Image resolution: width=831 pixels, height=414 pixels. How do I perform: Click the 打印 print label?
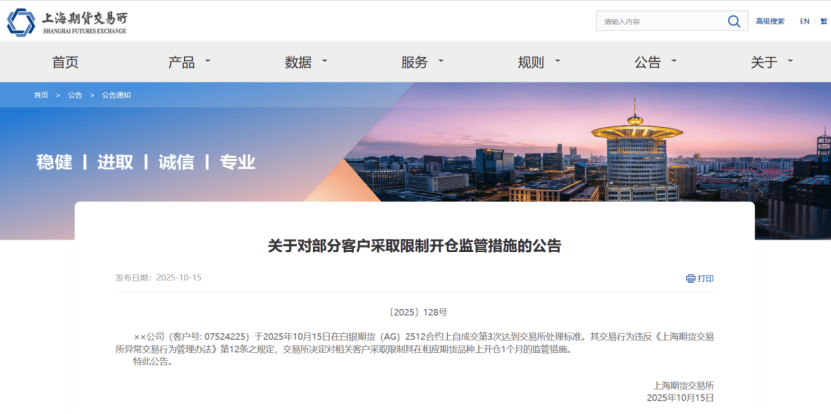(706, 278)
